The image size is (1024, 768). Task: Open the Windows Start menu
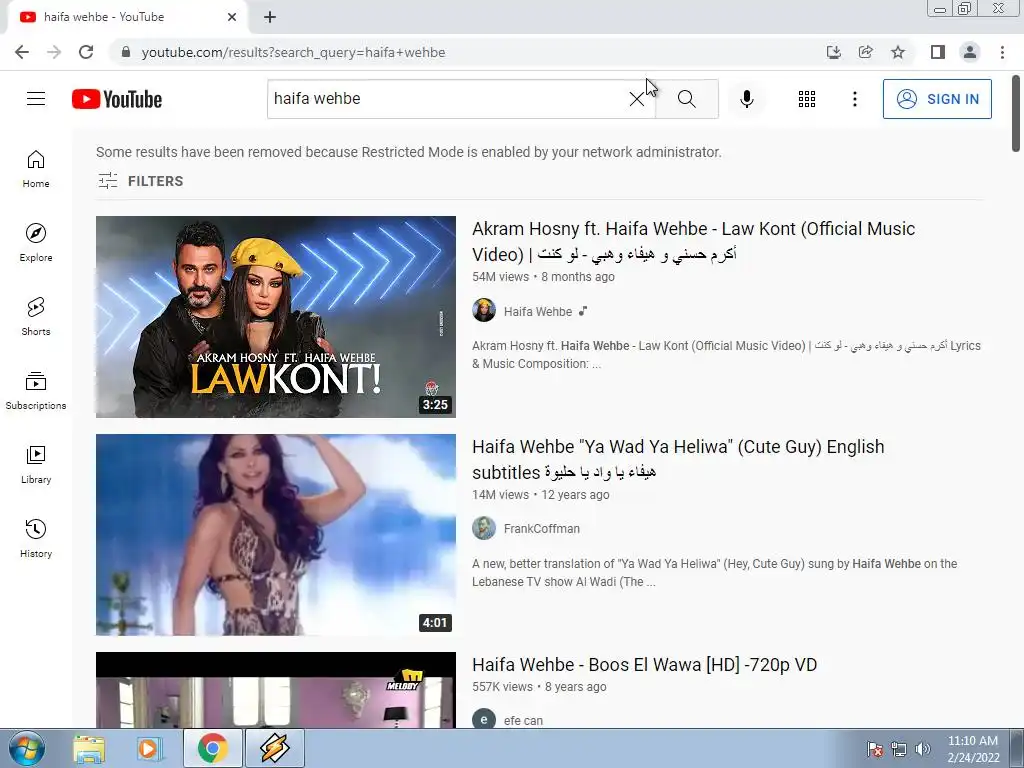point(26,748)
